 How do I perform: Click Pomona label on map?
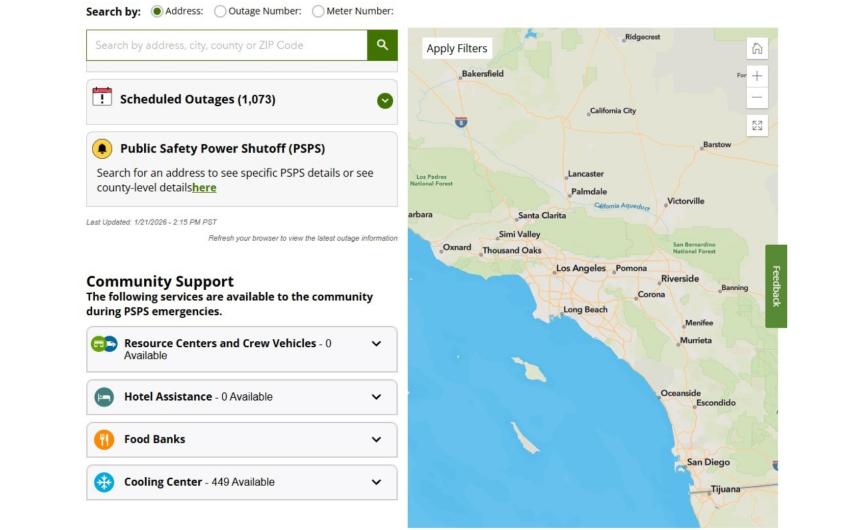(x=631, y=268)
